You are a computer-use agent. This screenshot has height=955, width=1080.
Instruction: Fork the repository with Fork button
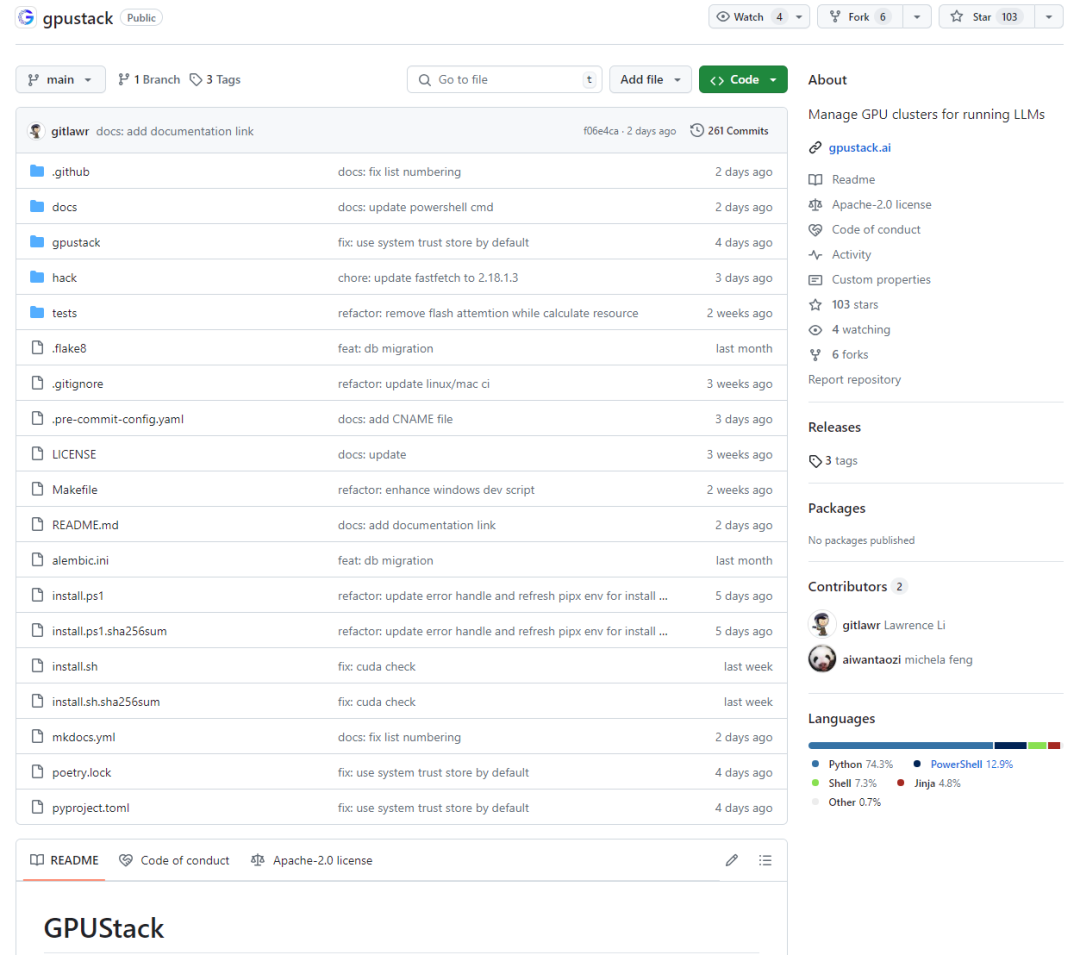point(860,17)
